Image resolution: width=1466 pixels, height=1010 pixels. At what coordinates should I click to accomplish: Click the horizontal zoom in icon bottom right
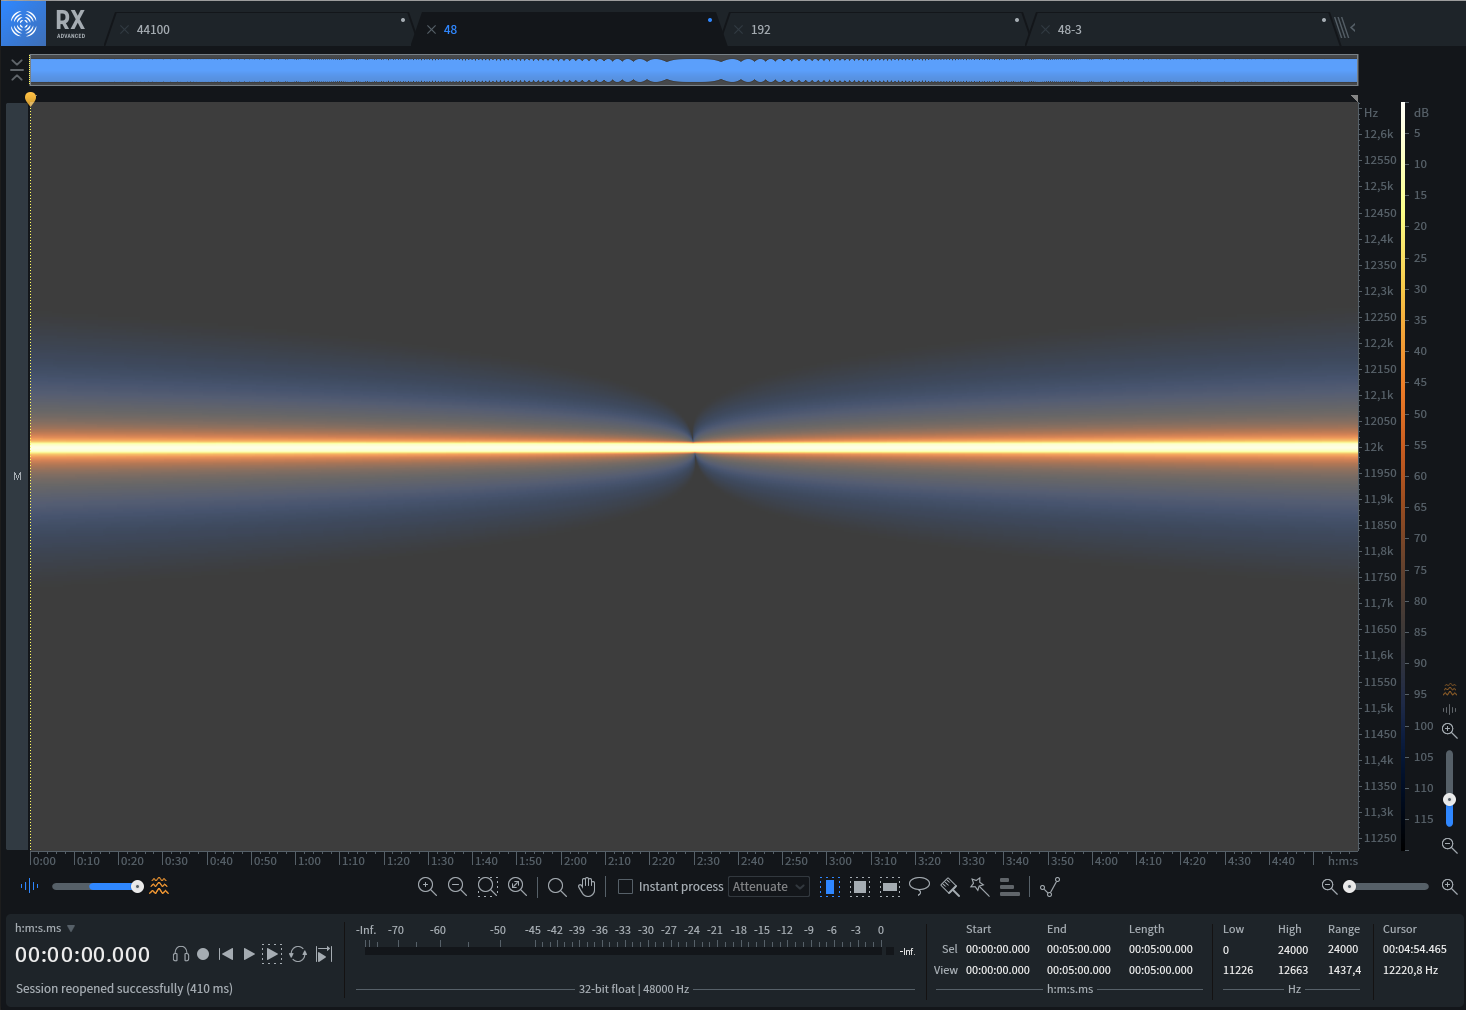tap(1449, 886)
